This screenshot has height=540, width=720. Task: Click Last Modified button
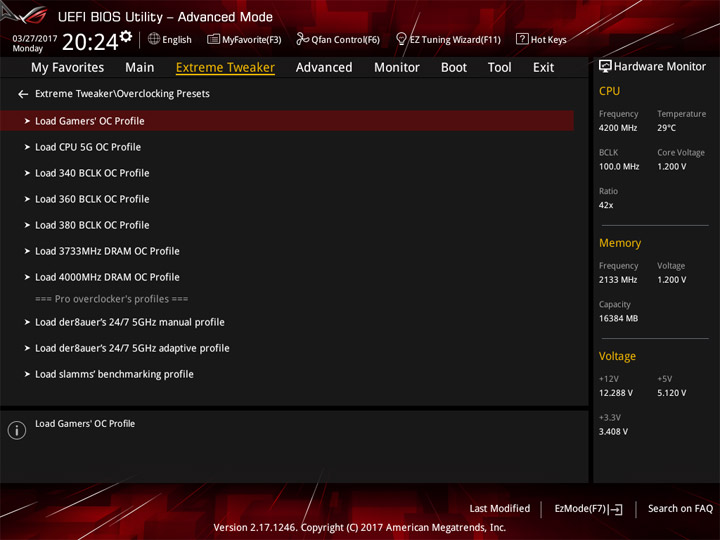click(x=500, y=509)
